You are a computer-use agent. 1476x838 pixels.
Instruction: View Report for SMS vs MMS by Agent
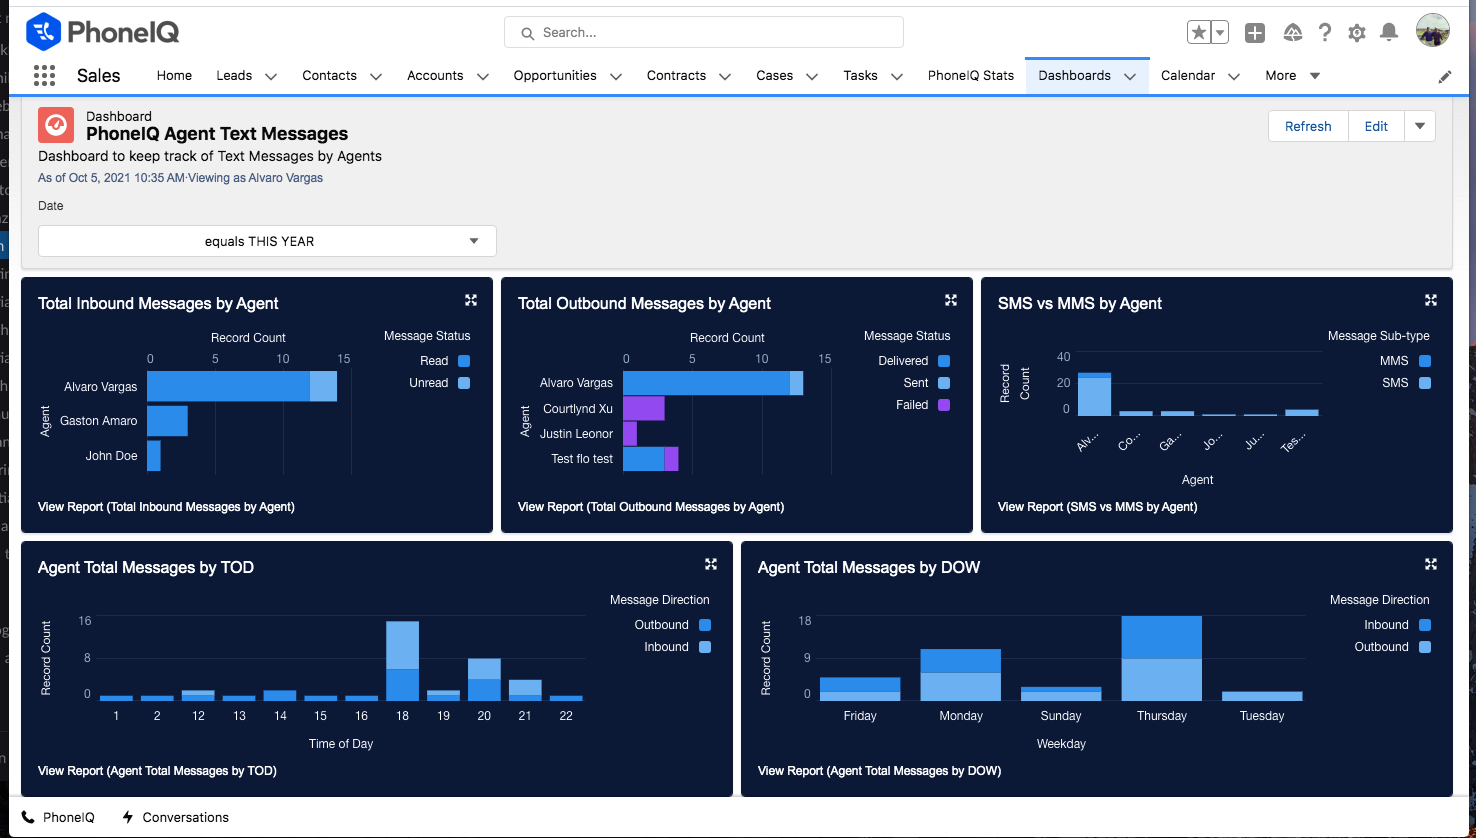click(1098, 507)
